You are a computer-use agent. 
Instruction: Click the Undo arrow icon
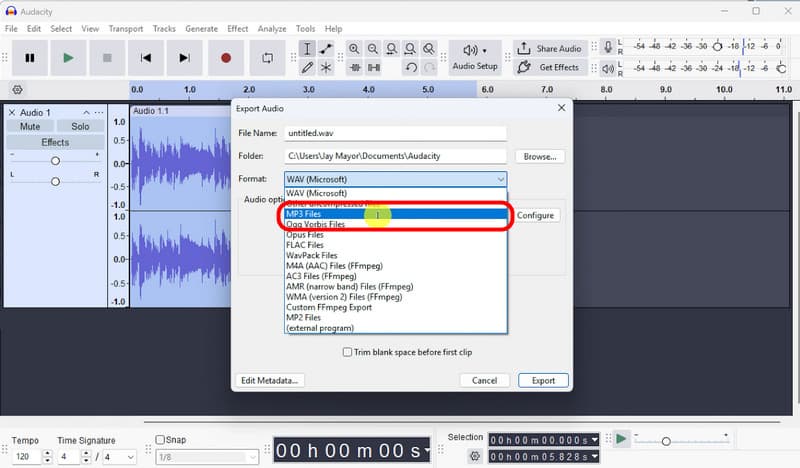pos(411,67)
